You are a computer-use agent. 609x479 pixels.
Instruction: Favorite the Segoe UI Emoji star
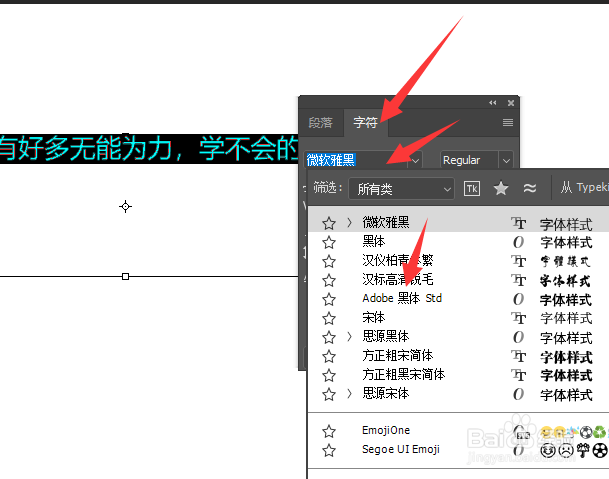click(329, 450)
